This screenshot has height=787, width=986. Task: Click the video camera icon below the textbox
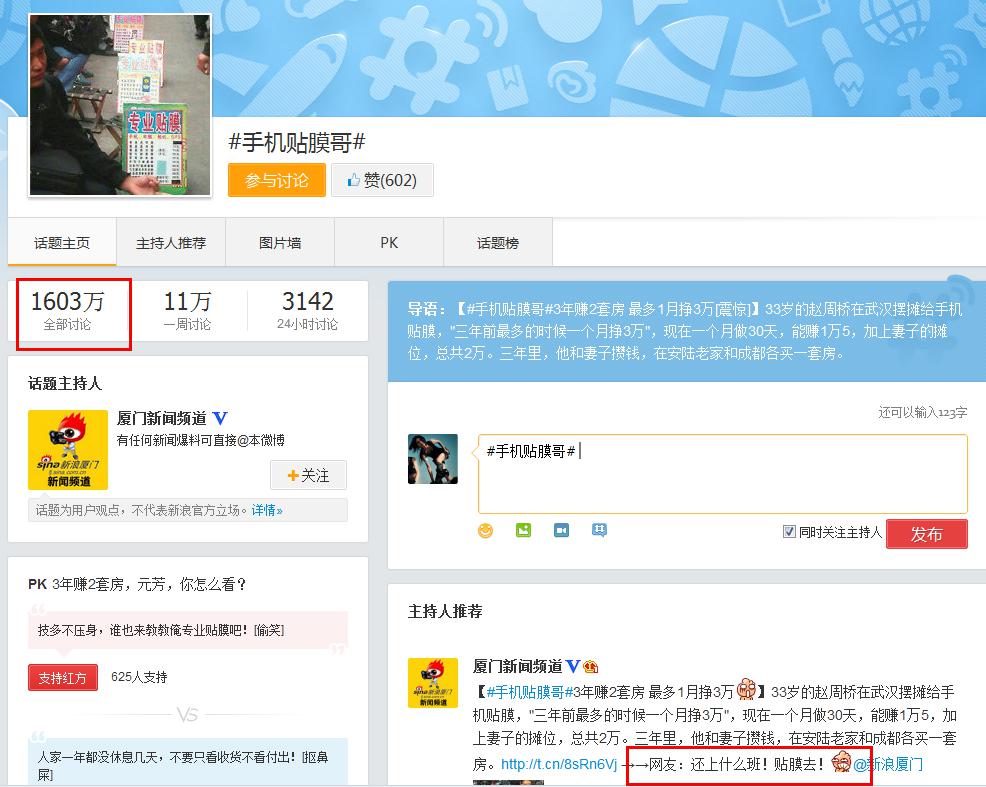(x=561, y=531)
